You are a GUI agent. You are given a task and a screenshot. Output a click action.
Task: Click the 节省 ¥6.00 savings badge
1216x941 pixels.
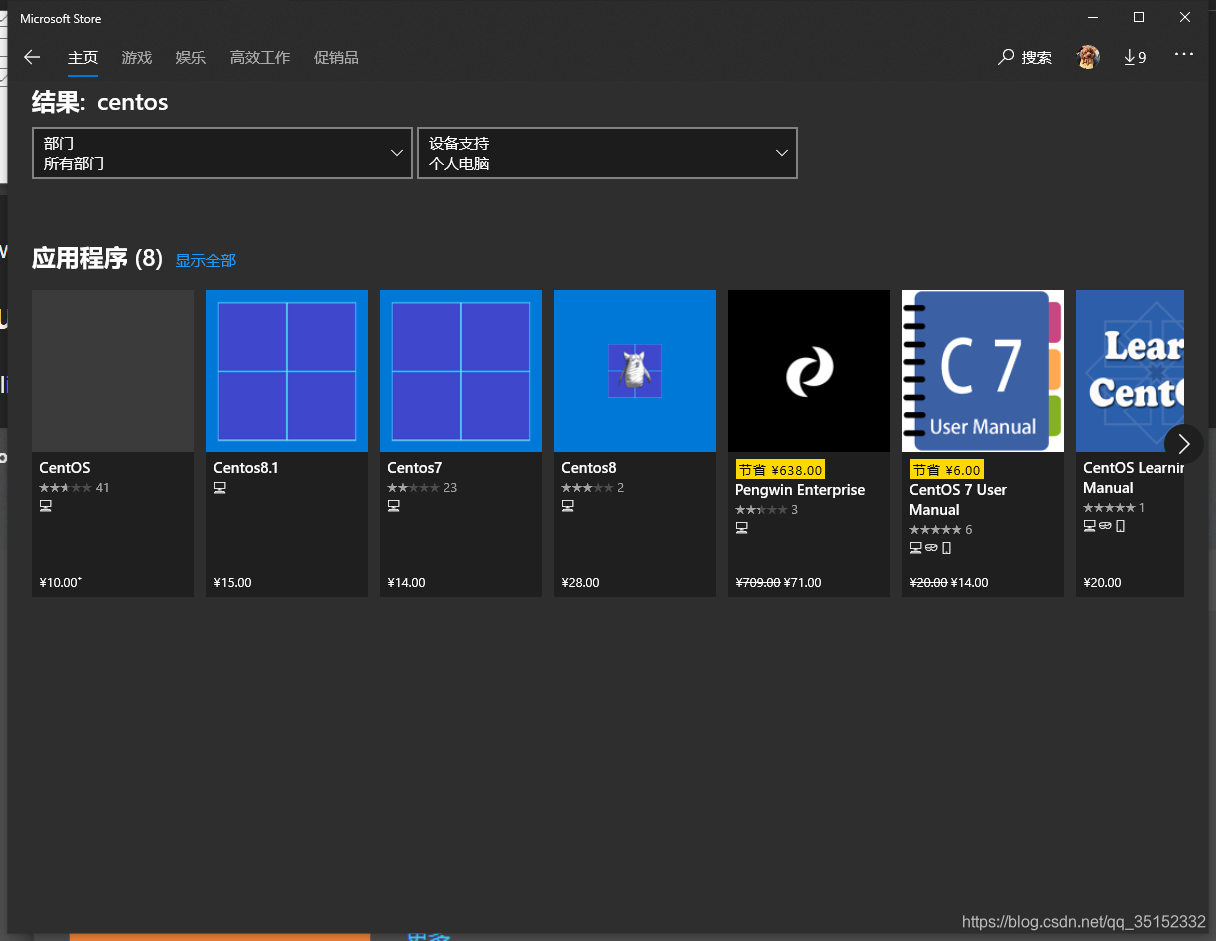(946, 470)
